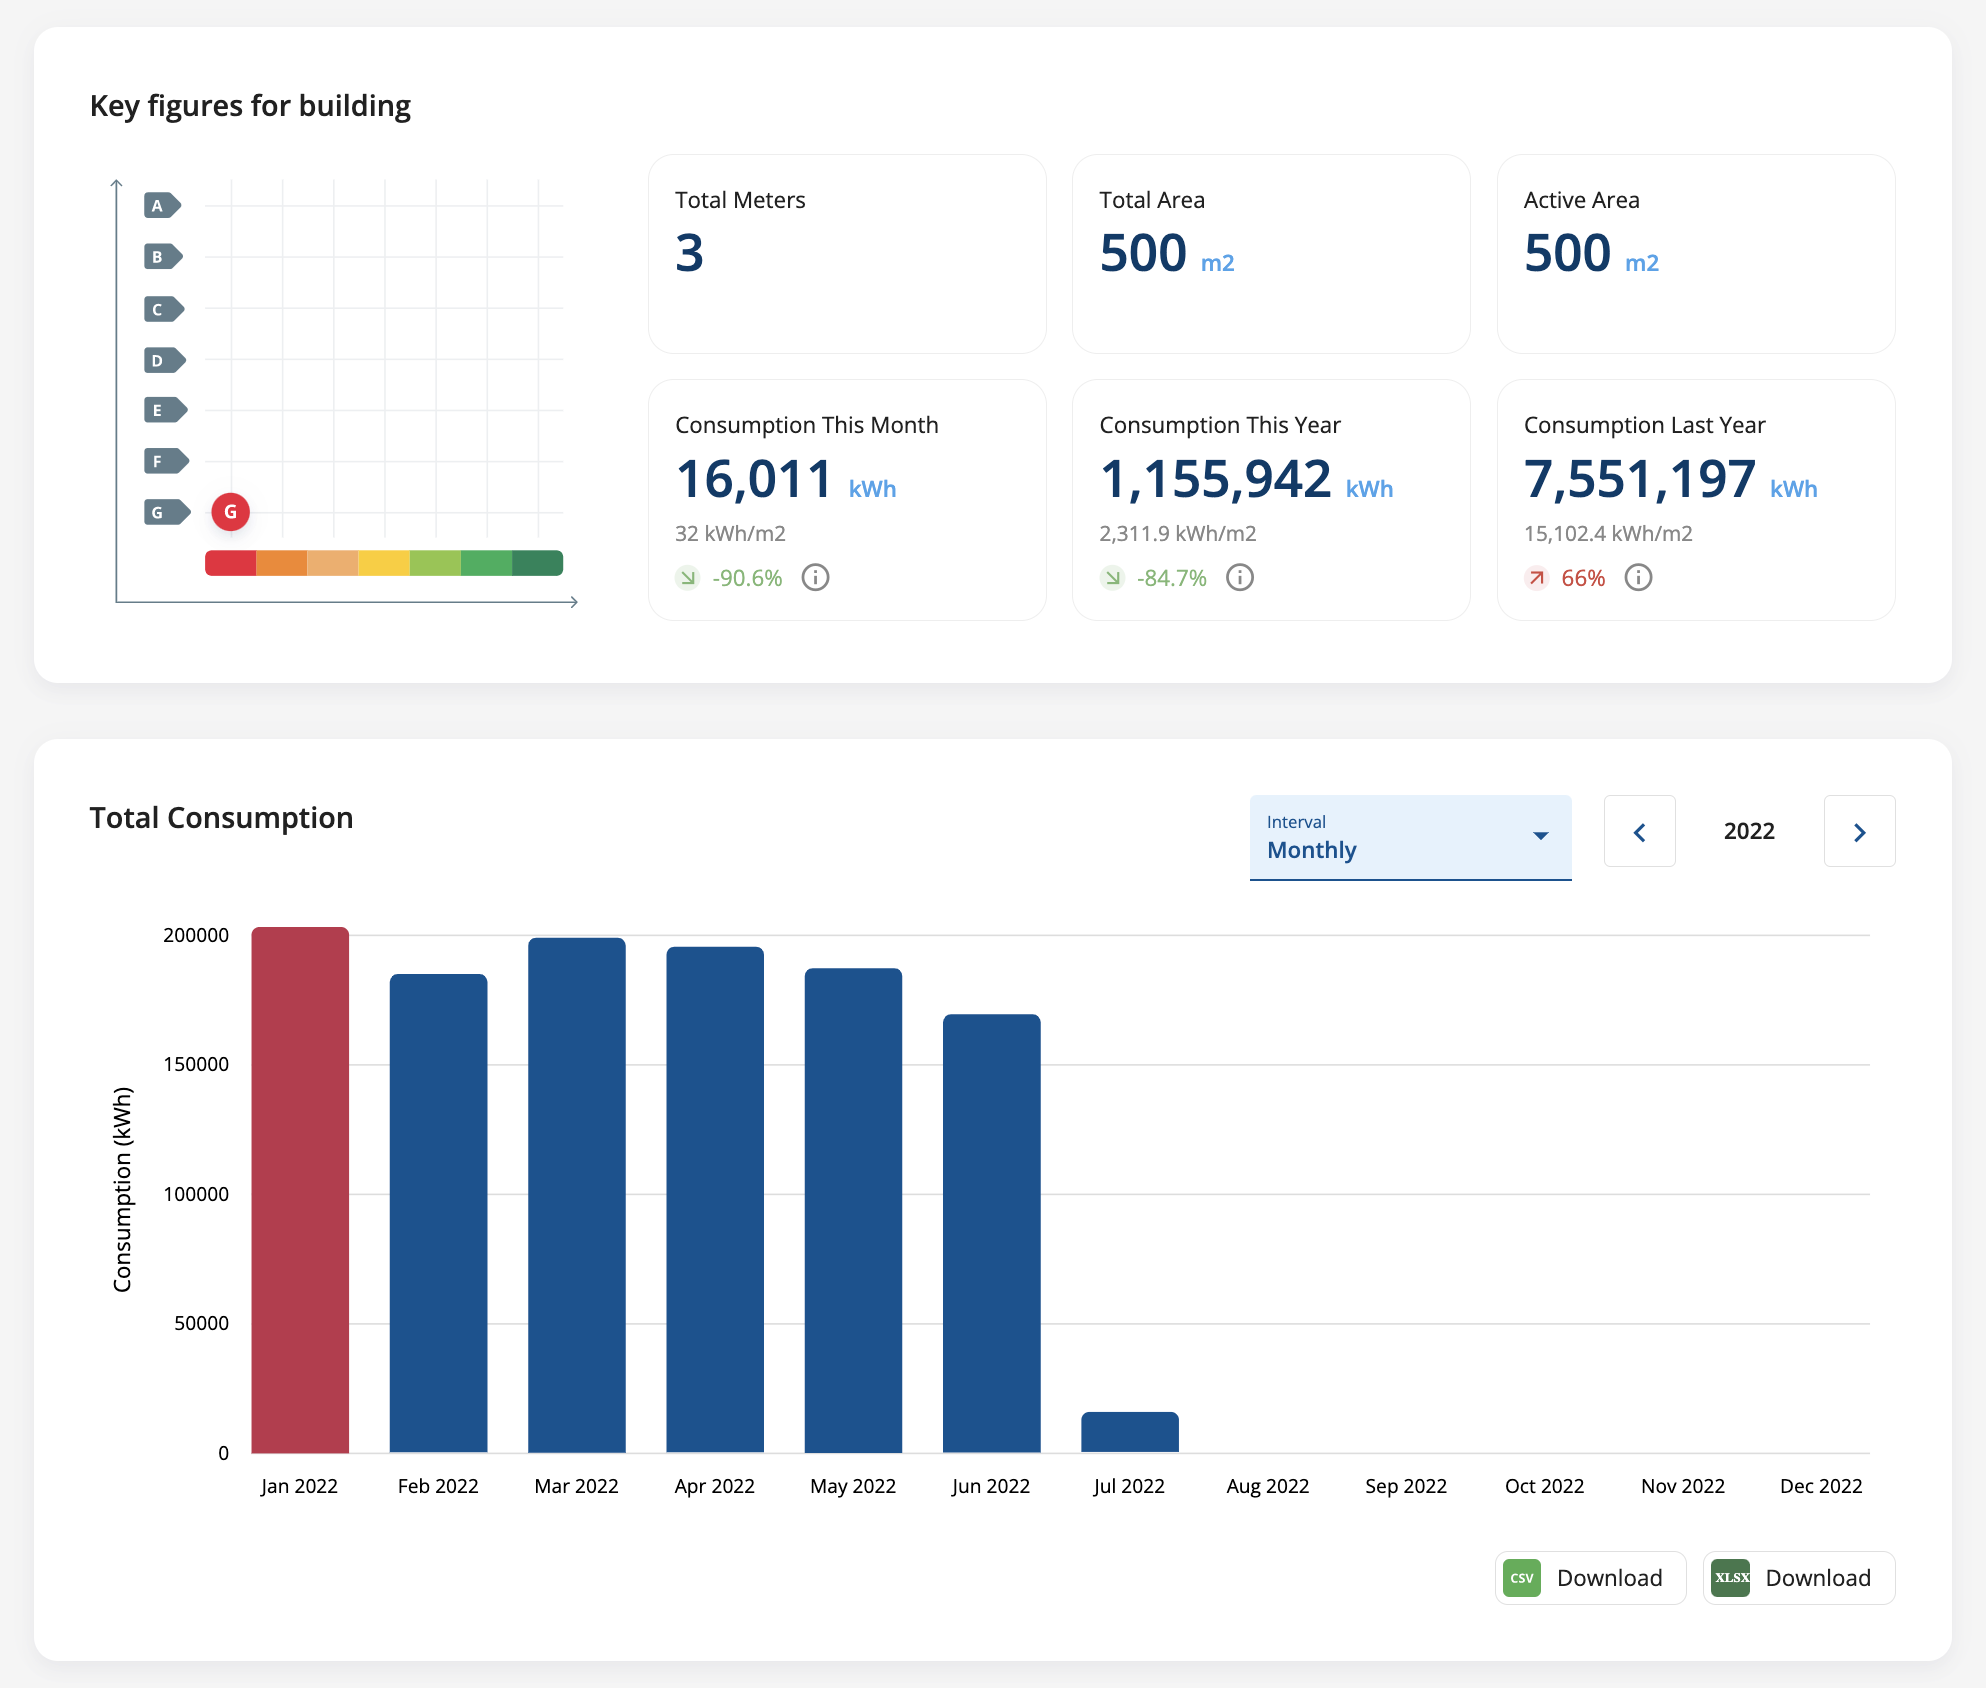Click the 32 kWh/m2 text
The image size is (1986, 1688).
click(x=730, y=534)
